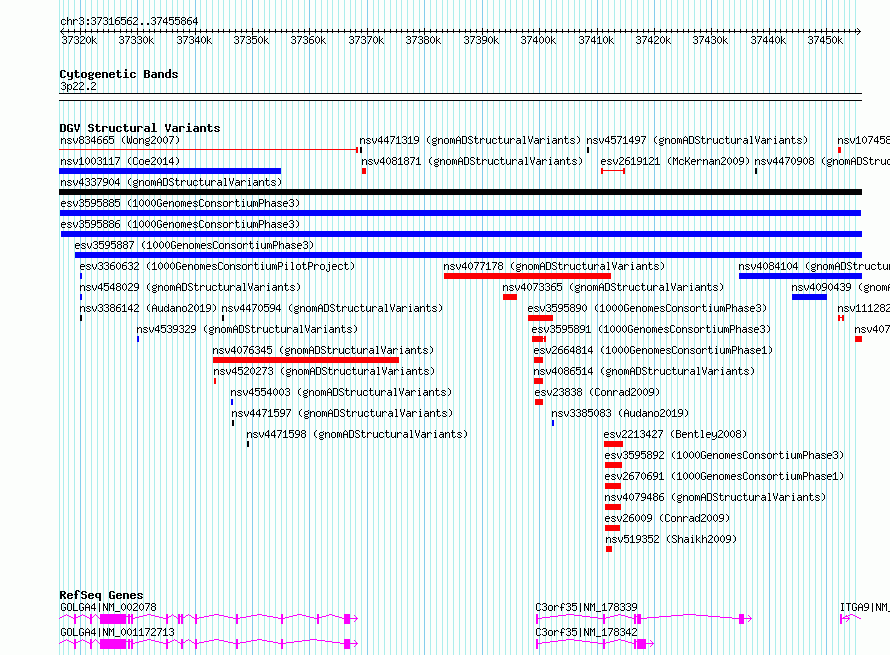
Task: Open the esv3595891 variant label
Action: (651, 329)
